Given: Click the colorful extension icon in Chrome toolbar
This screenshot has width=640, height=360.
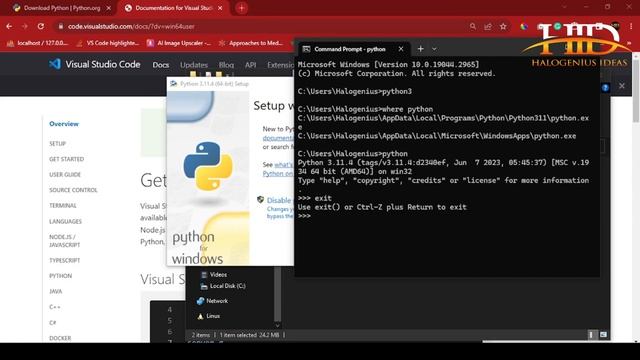Looking at the screenshot, I should tap(524, 27).
